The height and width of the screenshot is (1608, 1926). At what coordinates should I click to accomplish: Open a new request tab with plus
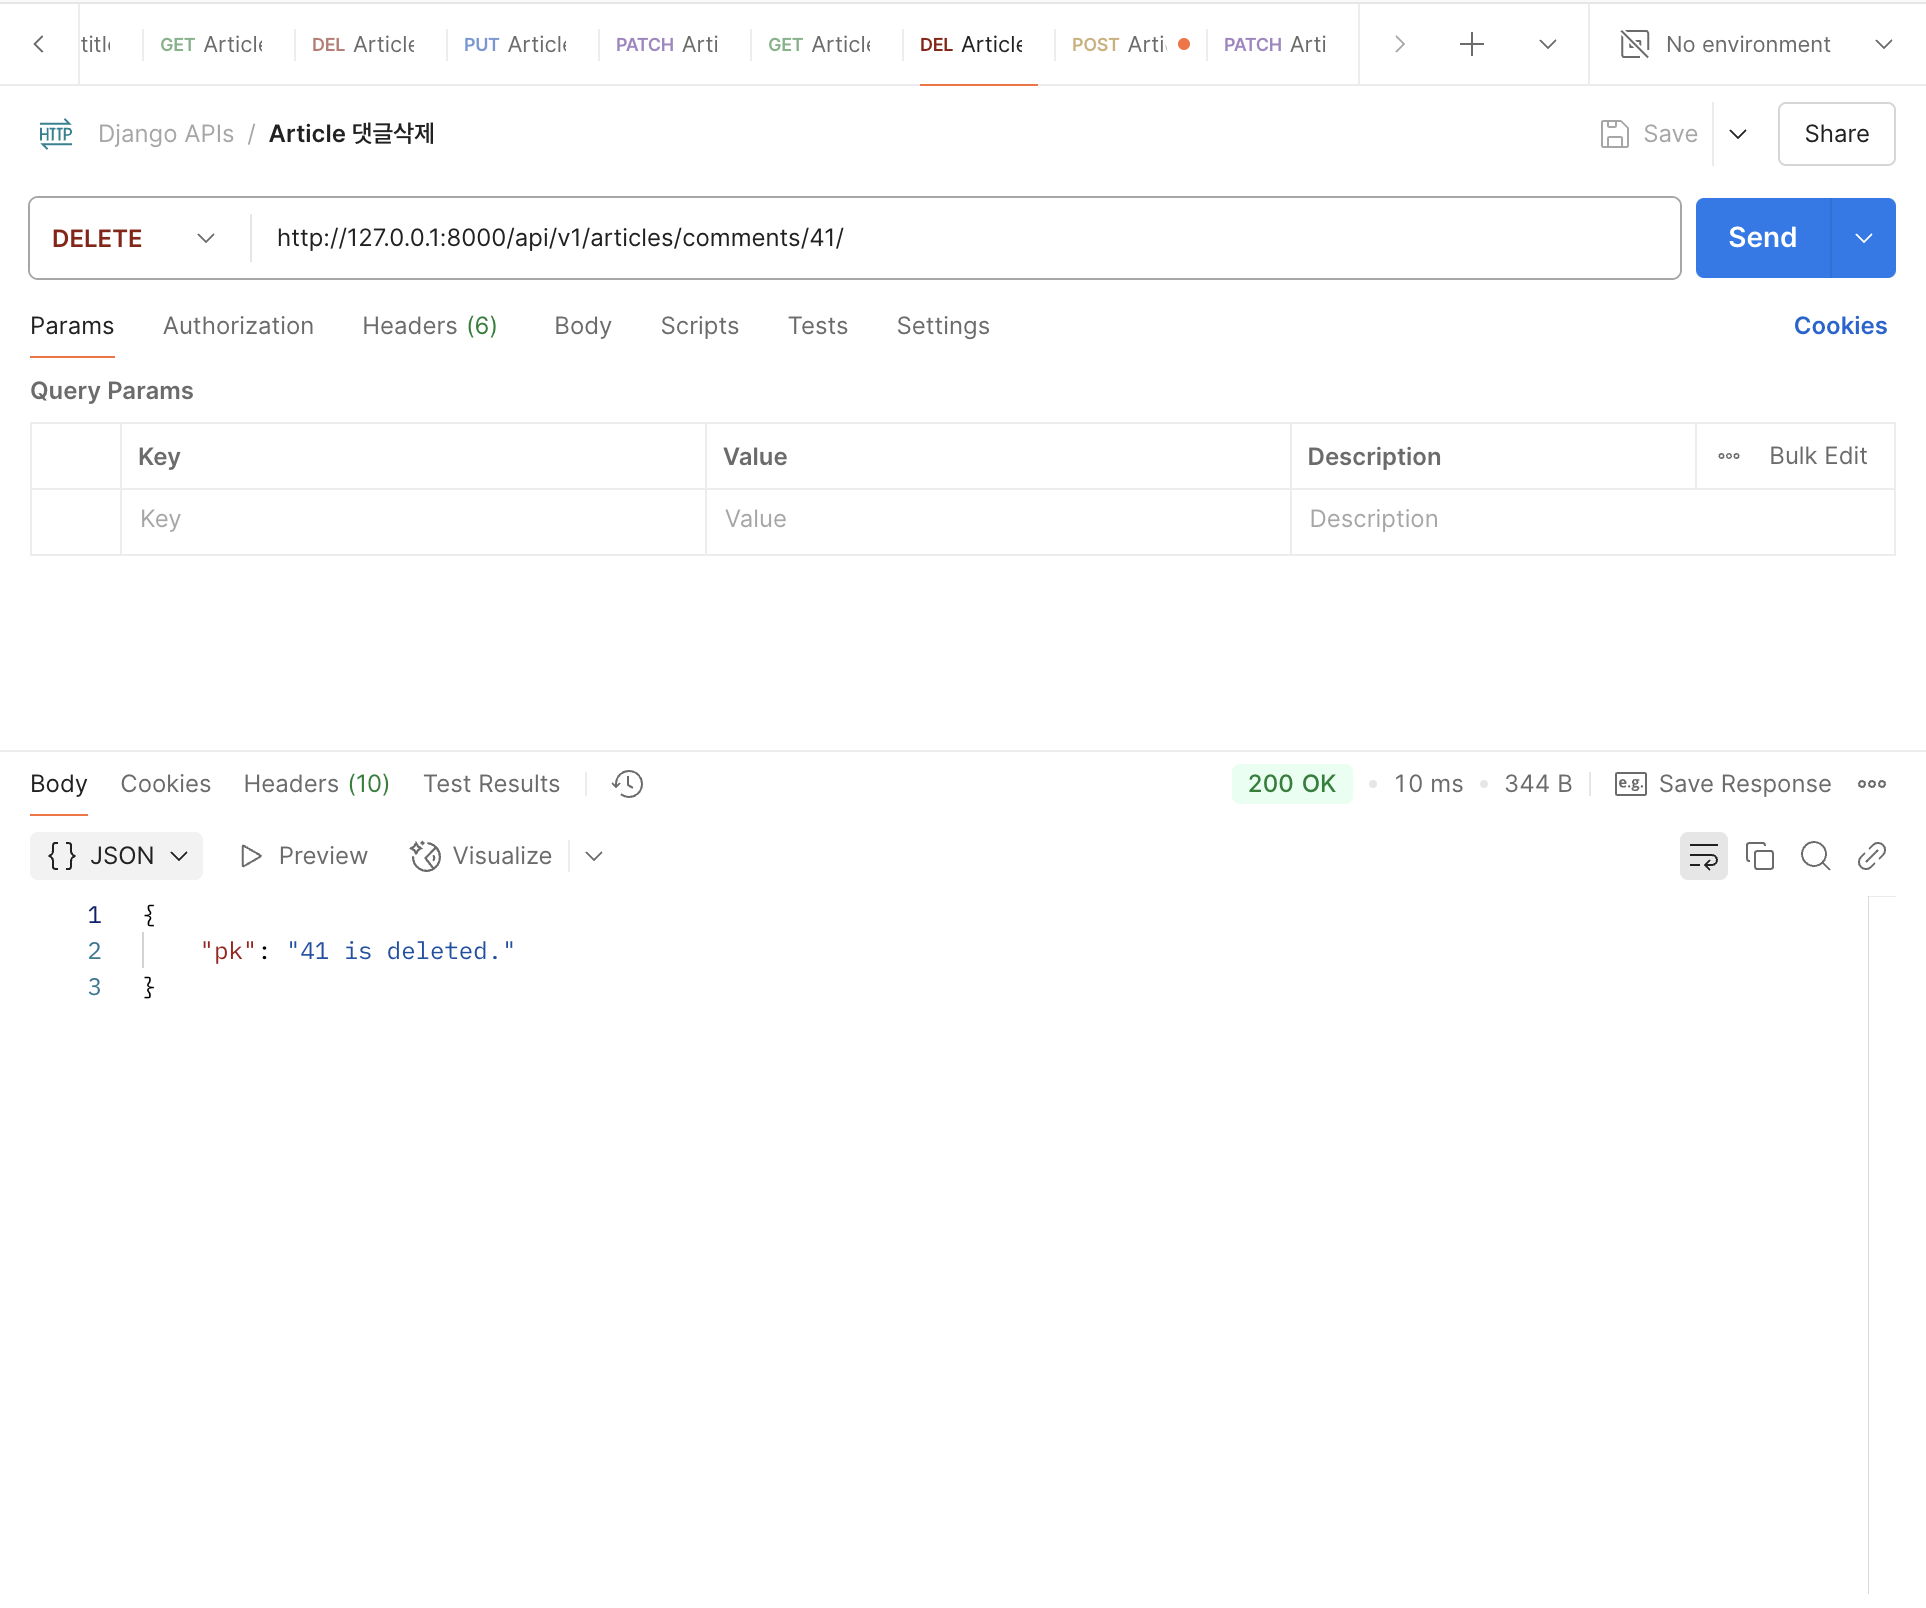coord(1471,44)
